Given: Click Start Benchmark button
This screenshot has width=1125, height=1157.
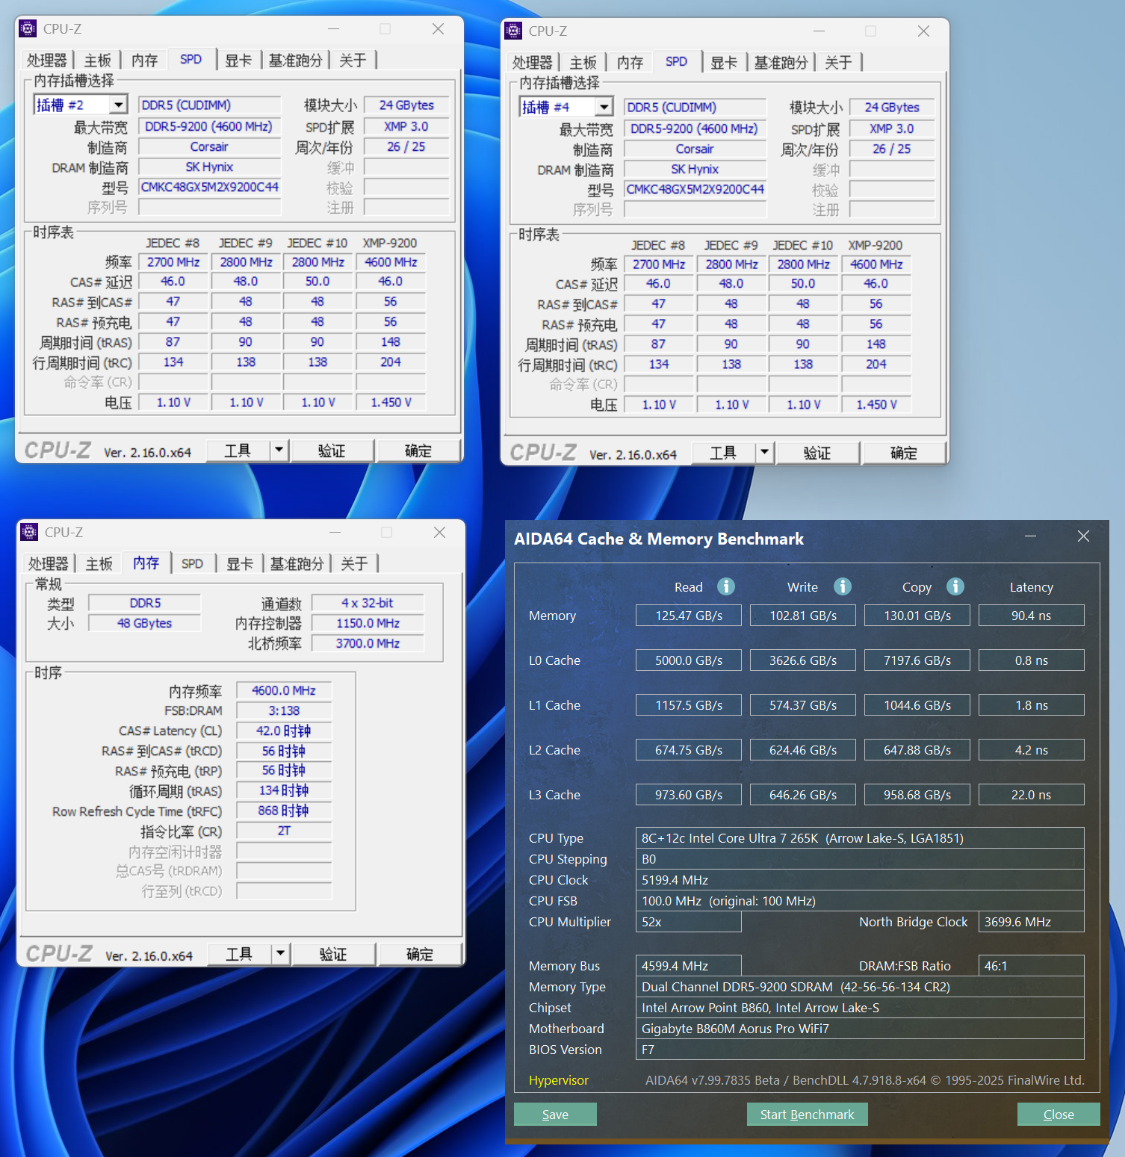Looking at the screenshot, I should pyautogui.click(x=807, y=1114).
